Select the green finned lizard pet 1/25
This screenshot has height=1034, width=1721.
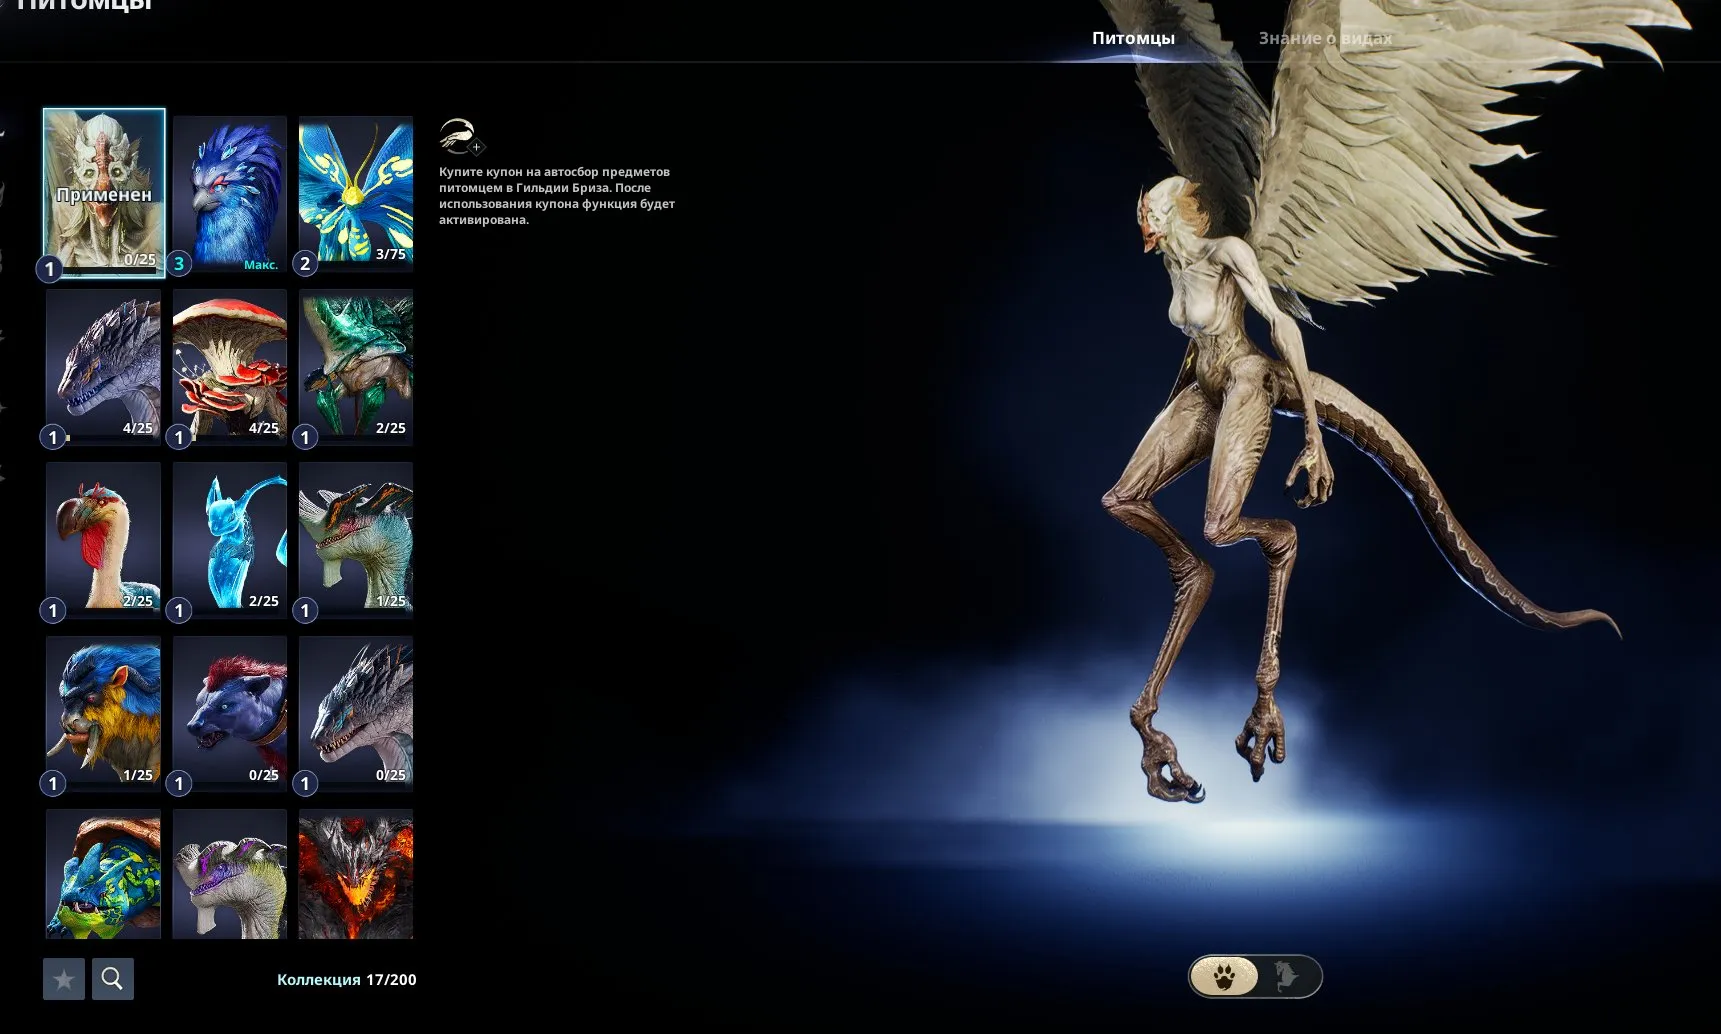(356, 540)
